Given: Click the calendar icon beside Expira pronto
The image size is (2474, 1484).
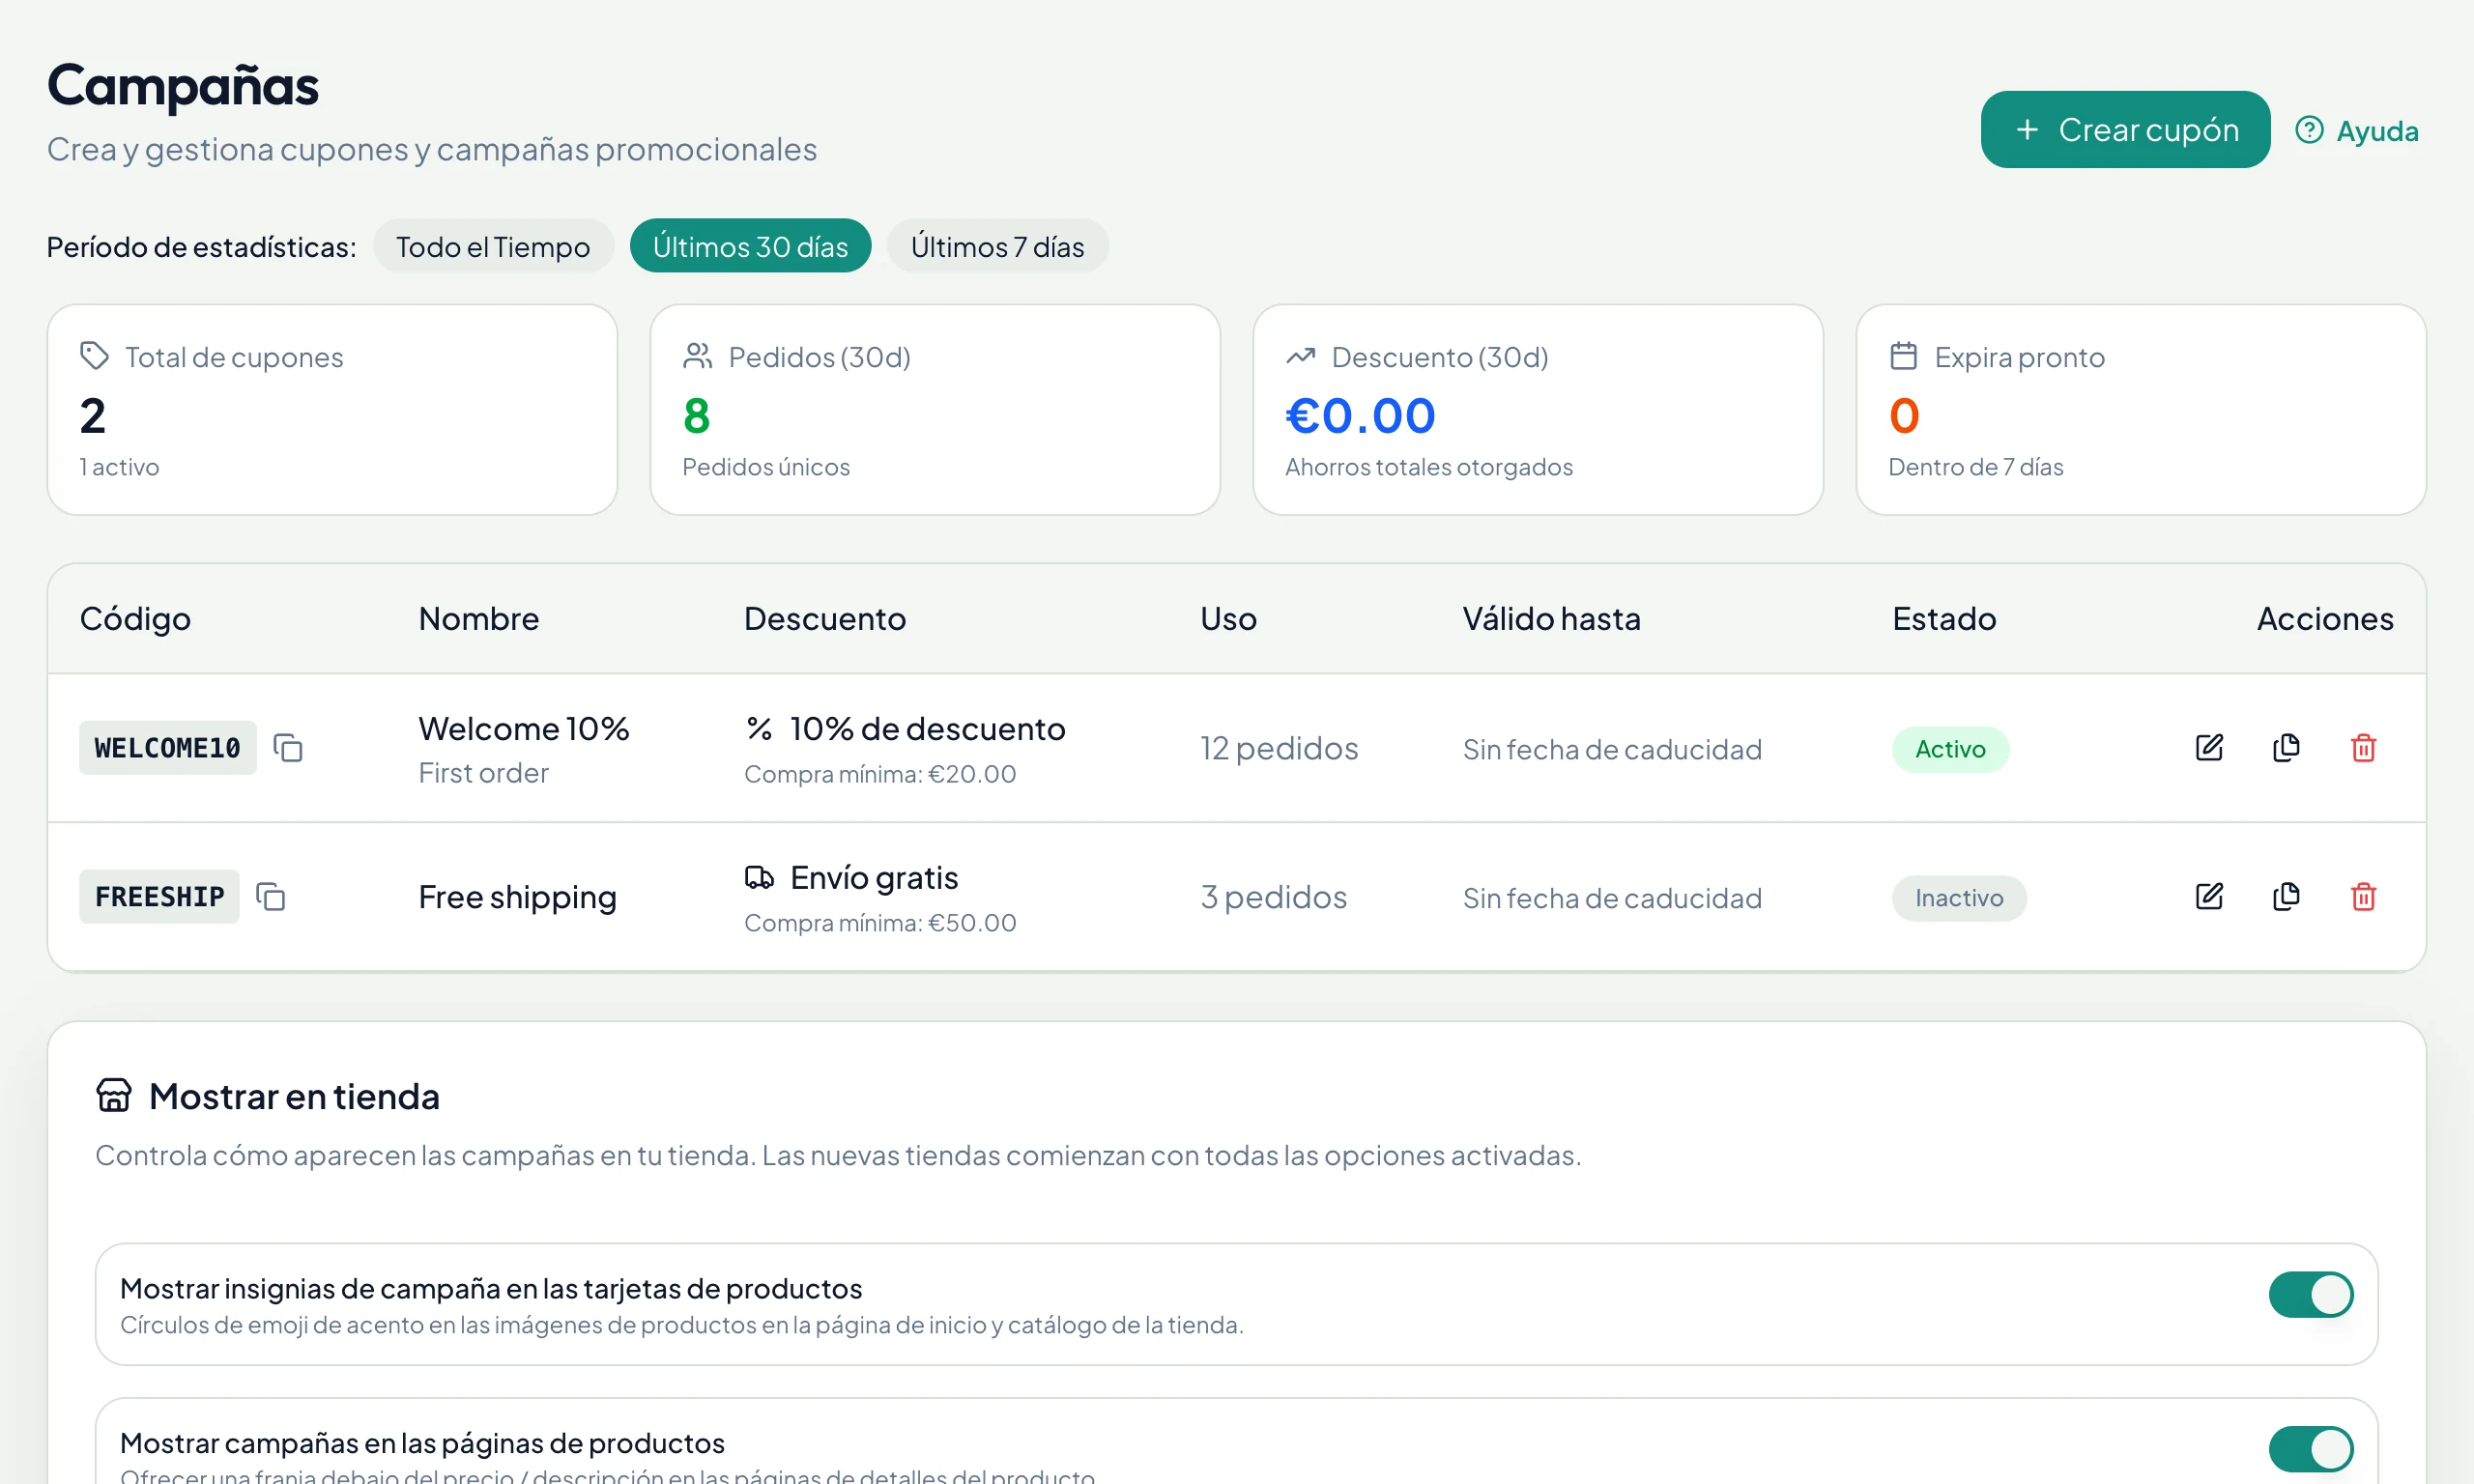Looking at the screenshot, I should pyautogui.click(x=1903, y=356).
